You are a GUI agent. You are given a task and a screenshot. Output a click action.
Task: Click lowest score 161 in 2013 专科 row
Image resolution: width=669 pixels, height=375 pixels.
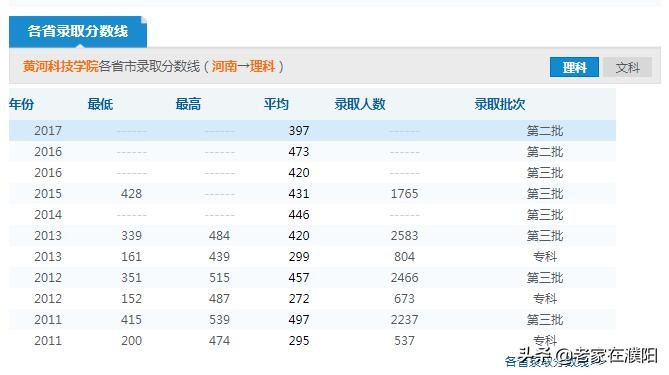[x=131, y=256]
